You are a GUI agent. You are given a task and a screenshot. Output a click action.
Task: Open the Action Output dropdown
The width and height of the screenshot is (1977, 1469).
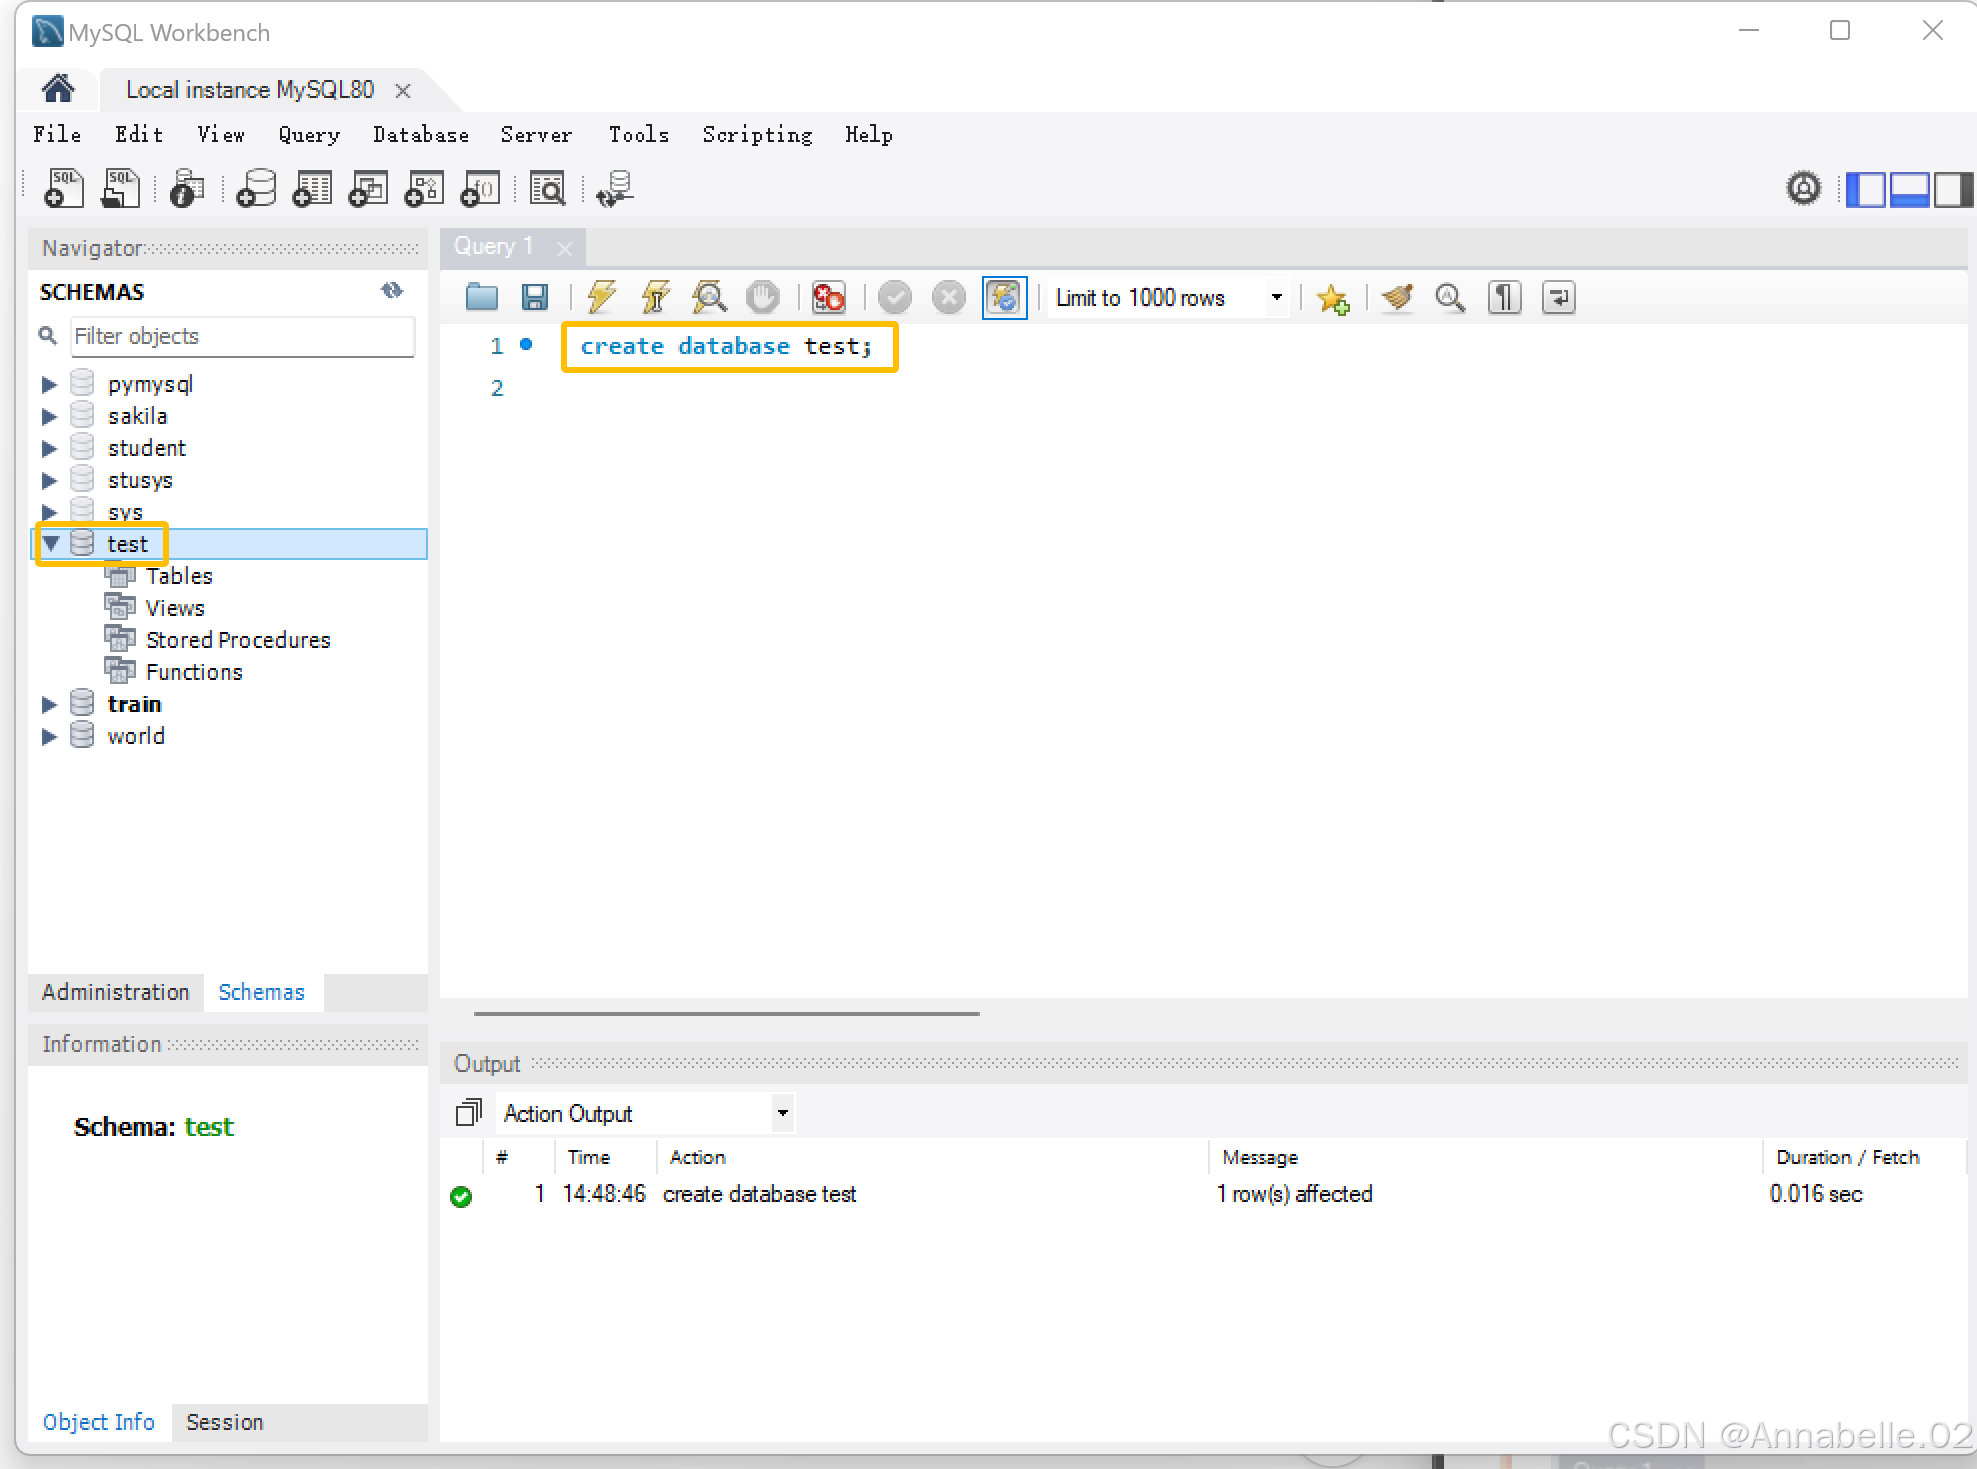tap(782, 1113)
